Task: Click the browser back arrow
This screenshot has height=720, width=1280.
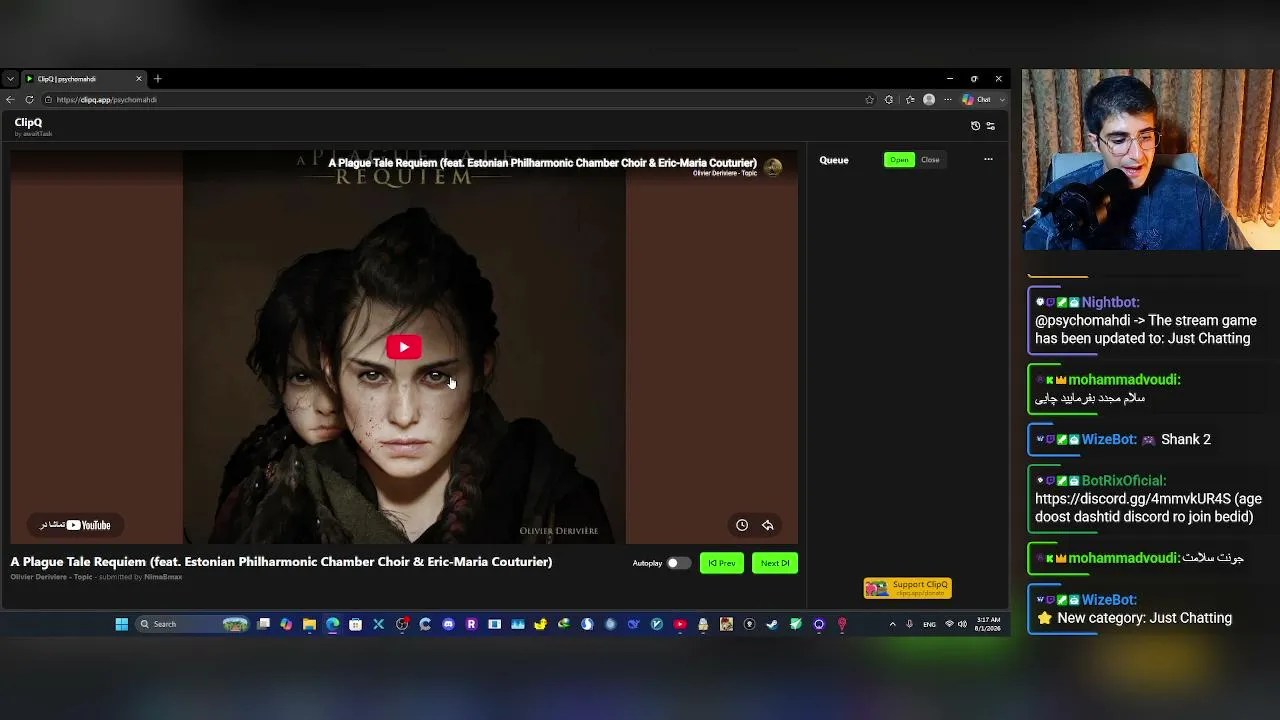Action: 10,100
